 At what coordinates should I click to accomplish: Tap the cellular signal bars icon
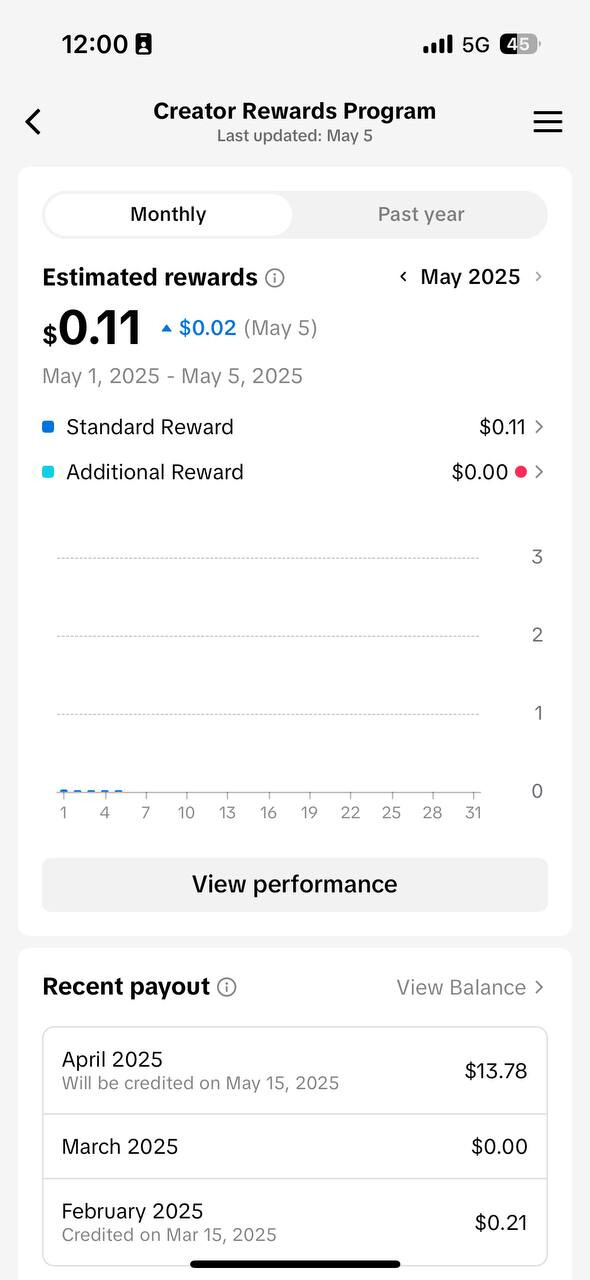(438, 44)
